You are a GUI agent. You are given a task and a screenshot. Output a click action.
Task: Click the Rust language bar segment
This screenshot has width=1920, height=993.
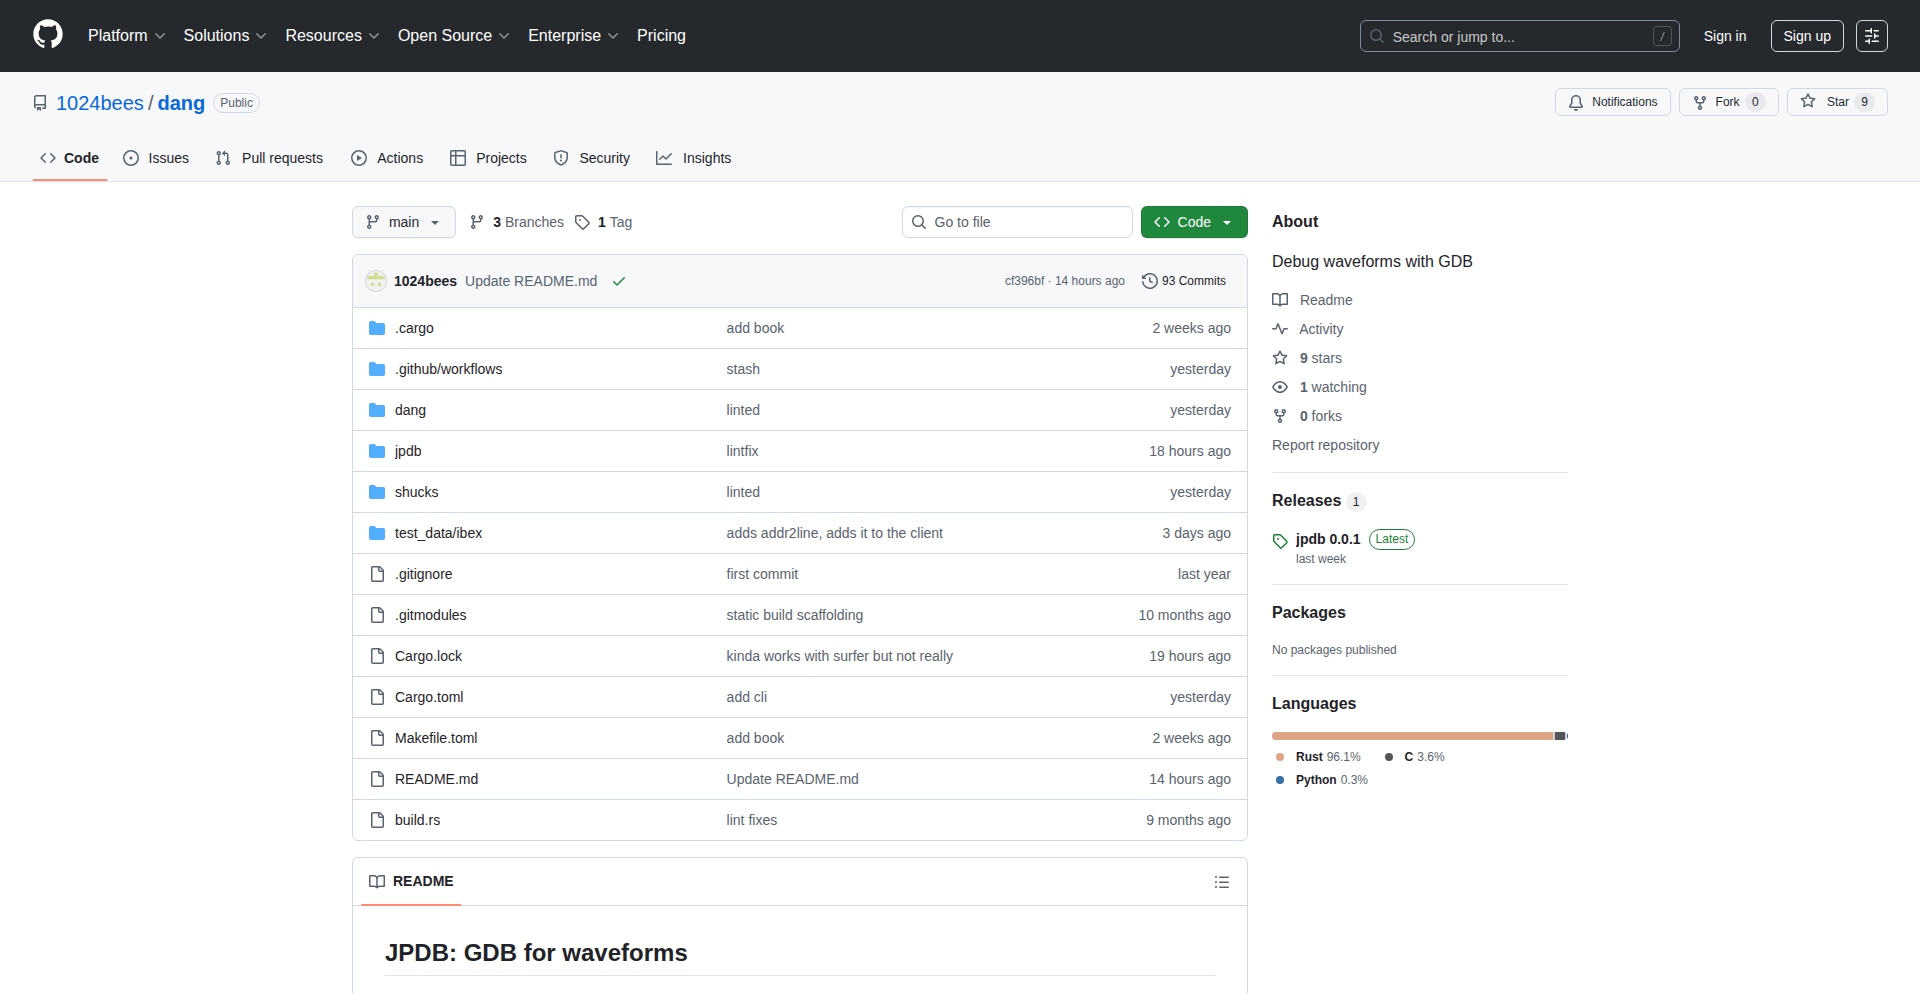[1412, 736]
